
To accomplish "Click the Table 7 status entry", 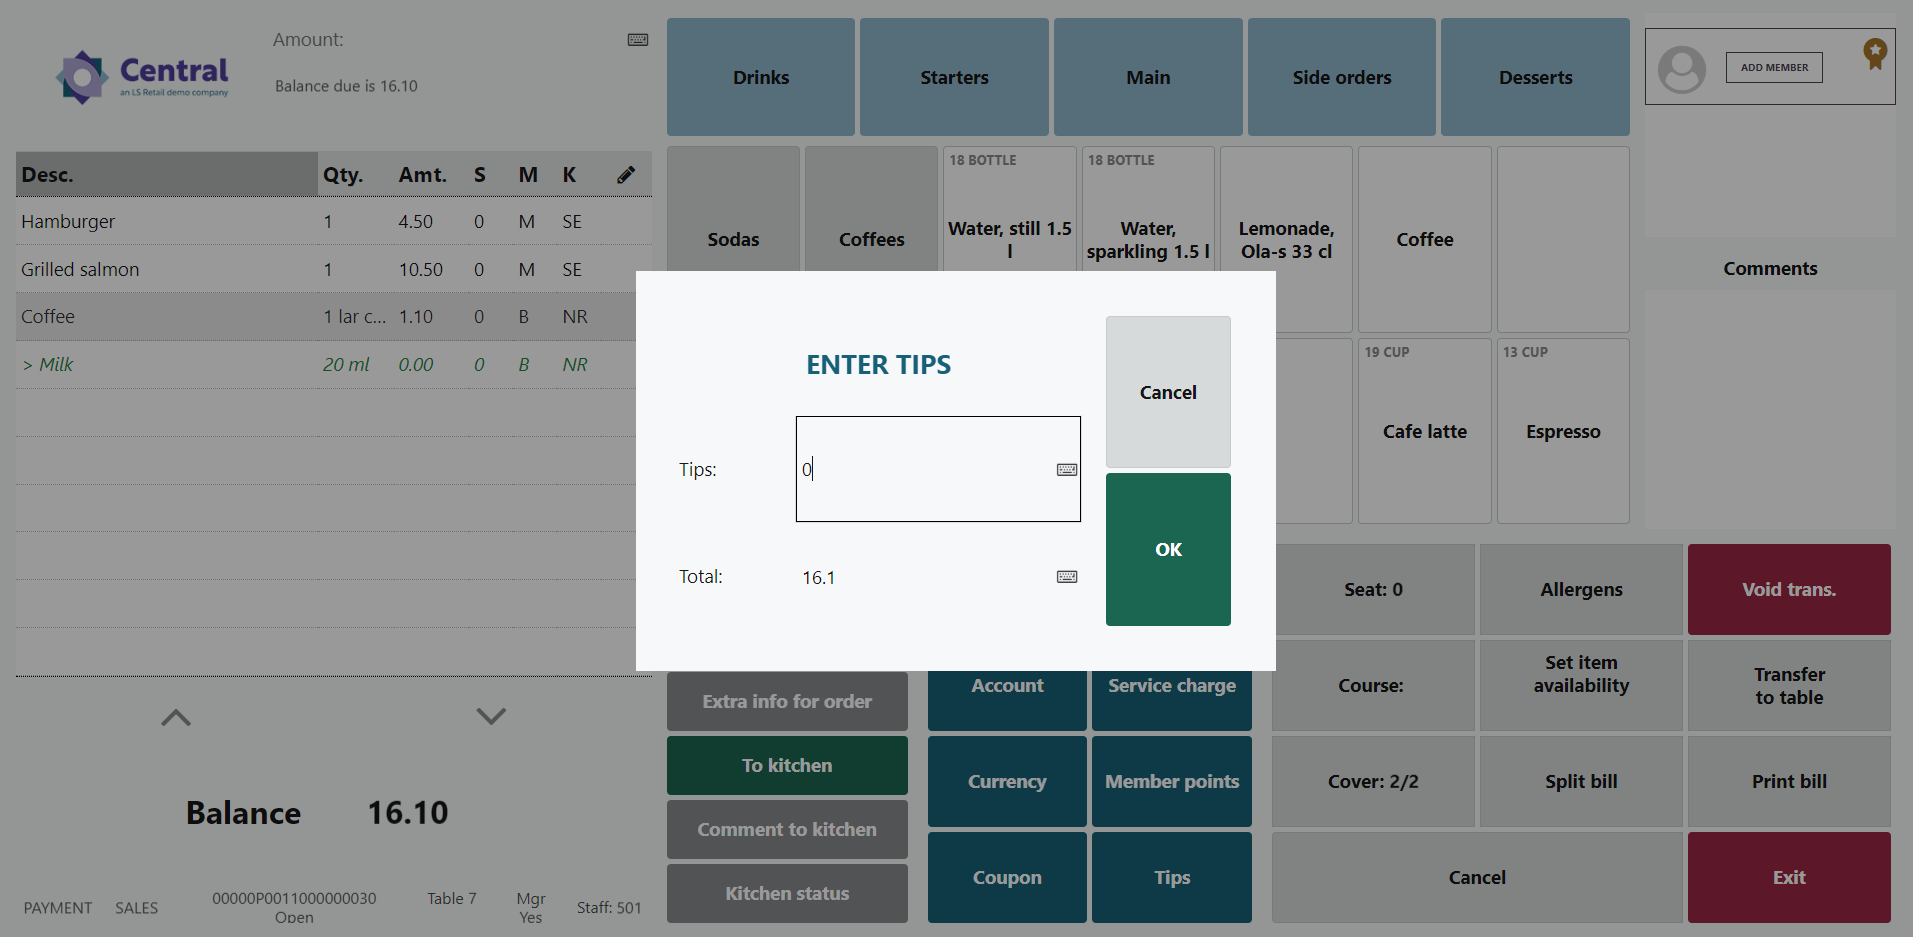I will (452, 899).
